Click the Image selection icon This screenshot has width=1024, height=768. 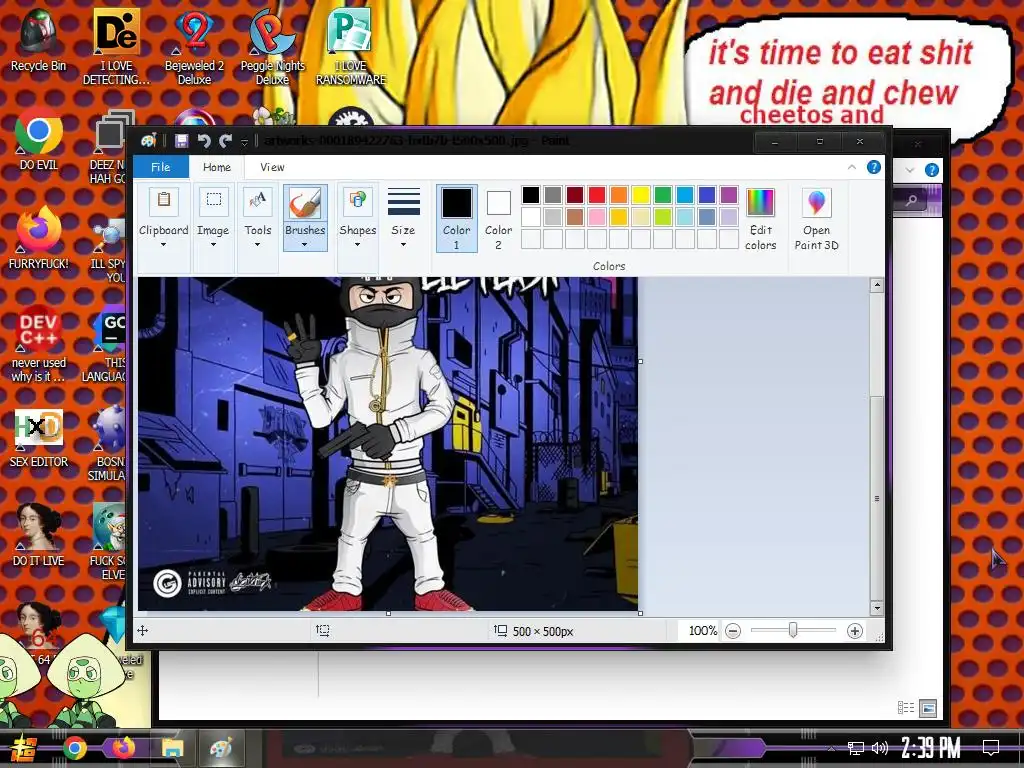coord(214,200)
